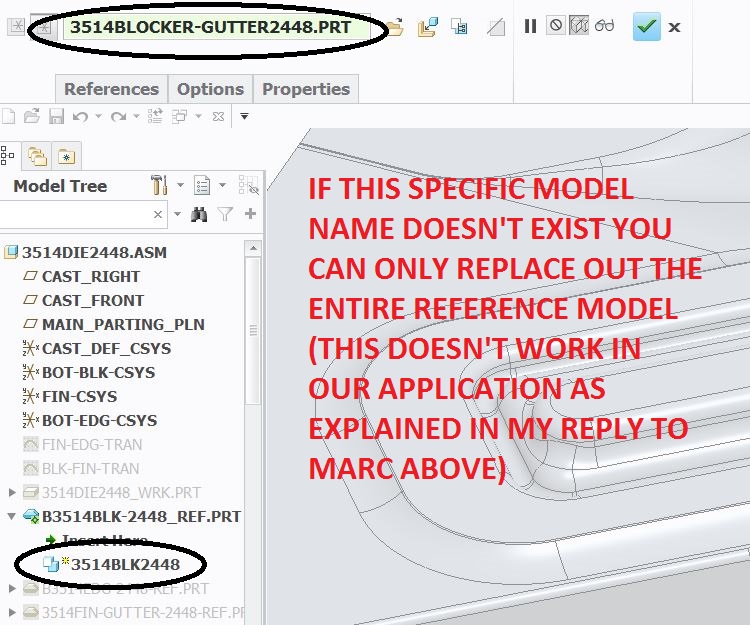Switch to the Folder Browser navigator tab
This screenshot has width=750, height=625.
pos(37,156)
